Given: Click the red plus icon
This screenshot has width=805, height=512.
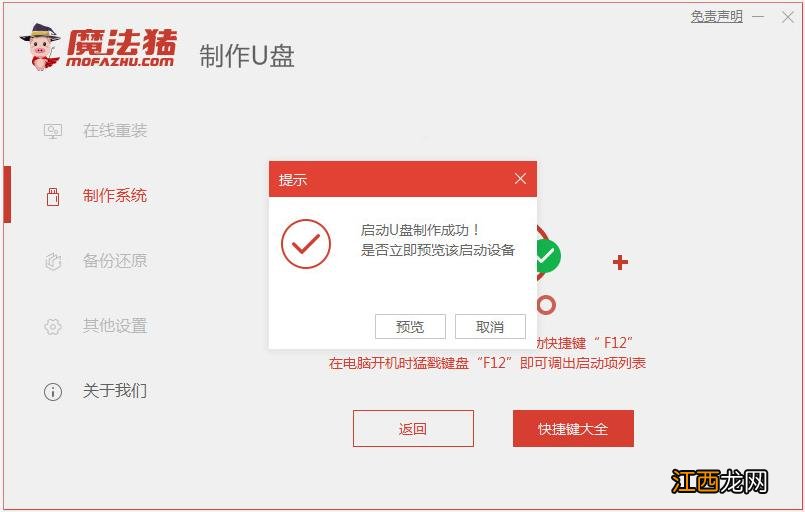Looking at the screenshot, I should (620, 262).
